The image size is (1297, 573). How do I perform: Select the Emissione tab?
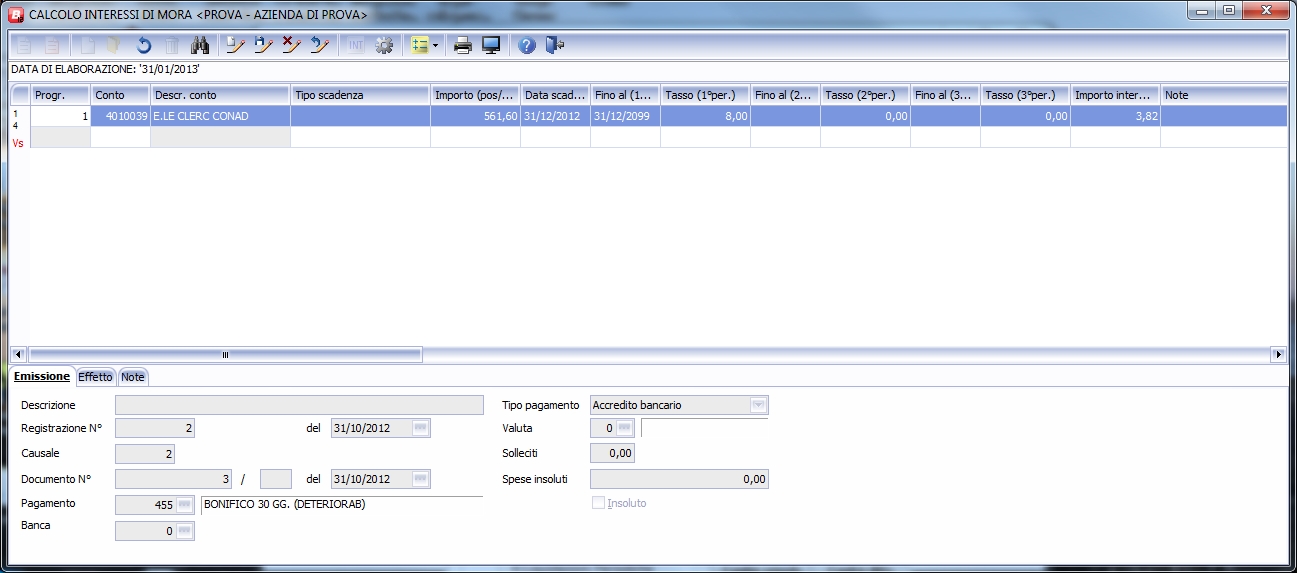[x=41, y=376]
